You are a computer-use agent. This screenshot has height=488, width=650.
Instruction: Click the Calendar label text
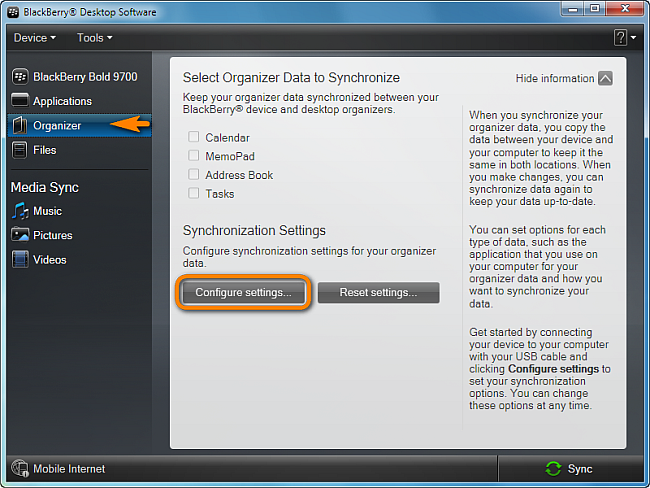pyautogui.click(x=228, y=138)
